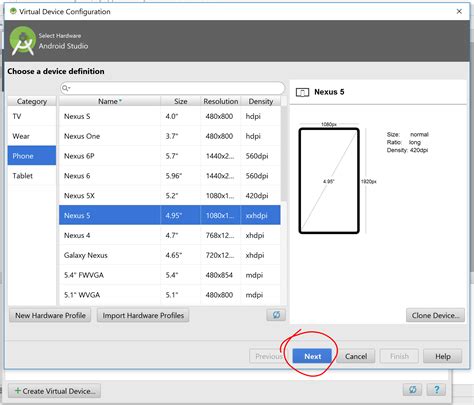This screenshot has width=474, height=405.
Task: Select Nexus S device row
Action: [x=170, y=116]
